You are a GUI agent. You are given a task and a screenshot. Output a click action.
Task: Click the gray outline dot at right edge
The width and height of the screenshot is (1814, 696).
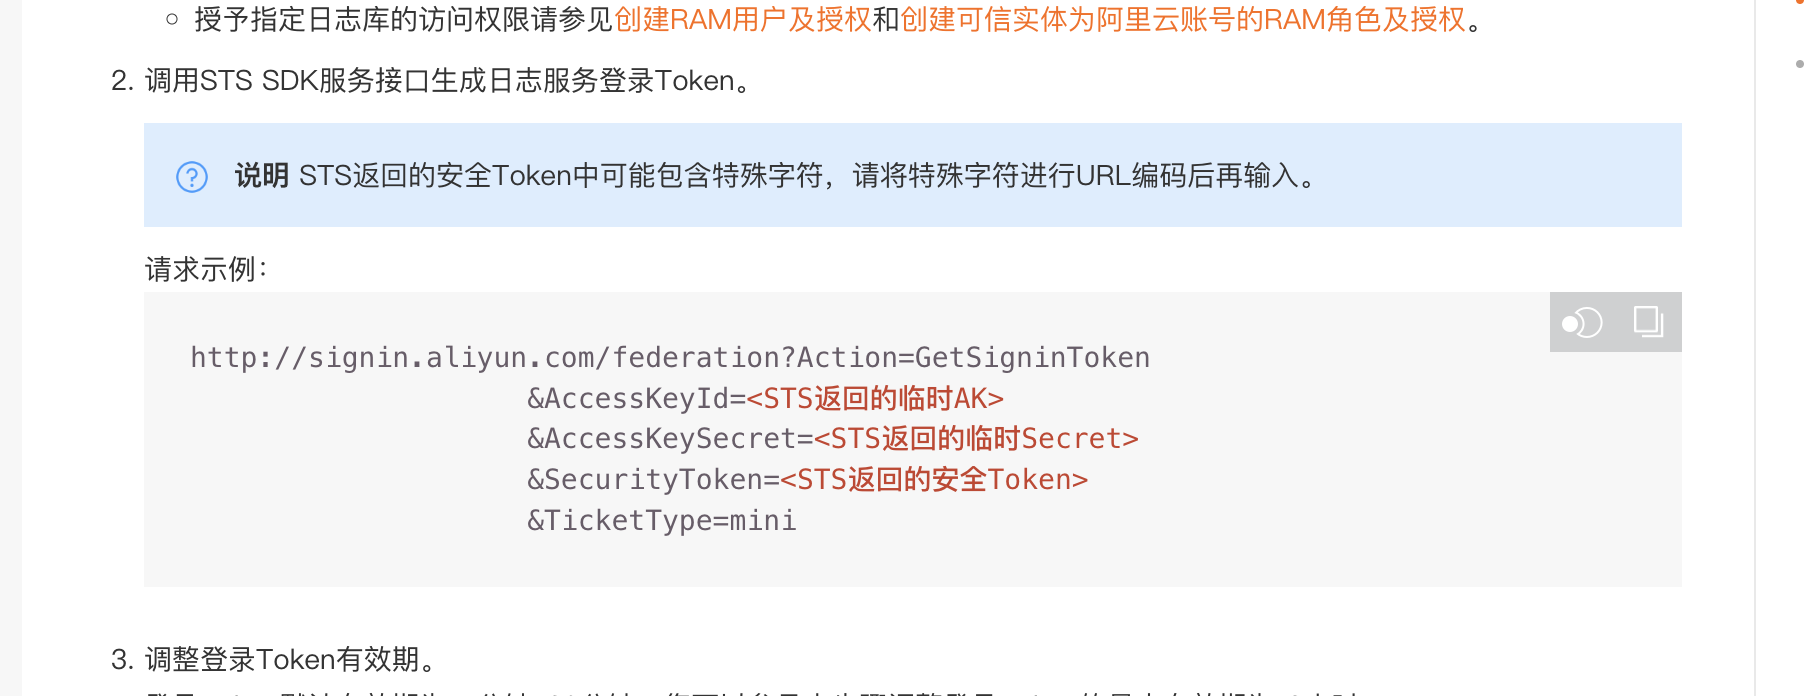point(1800,63)
